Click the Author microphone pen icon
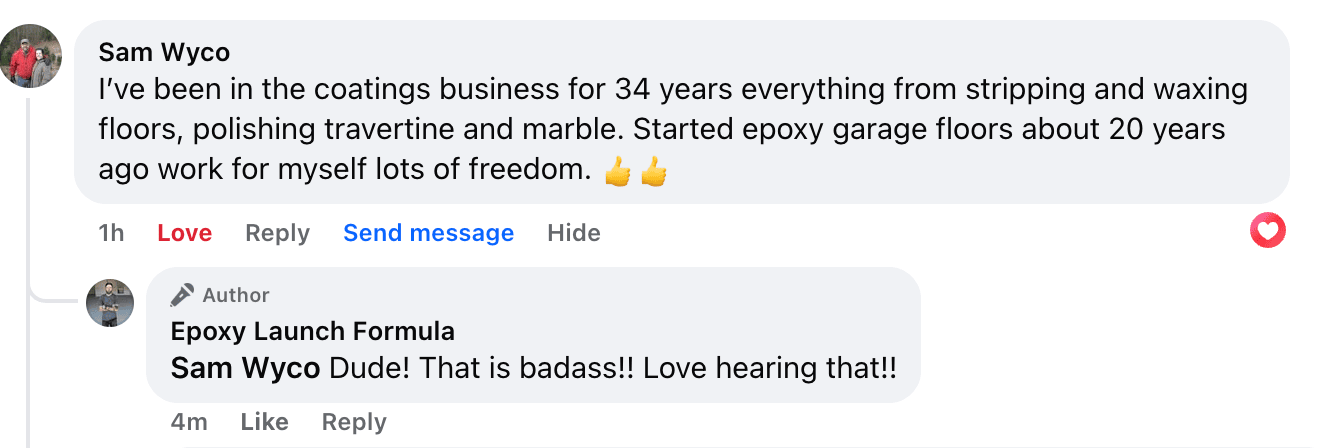This screenshot has height=448, width=1322. point(181,295)
